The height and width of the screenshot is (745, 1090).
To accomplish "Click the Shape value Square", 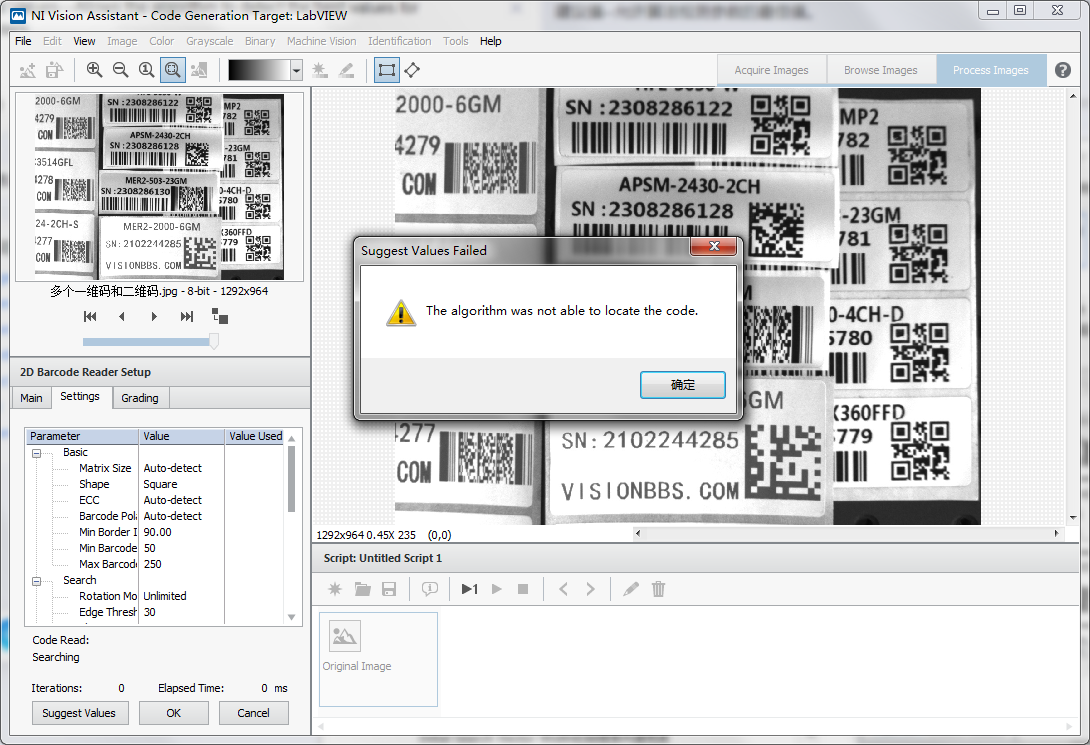I will tap(161, 484).
